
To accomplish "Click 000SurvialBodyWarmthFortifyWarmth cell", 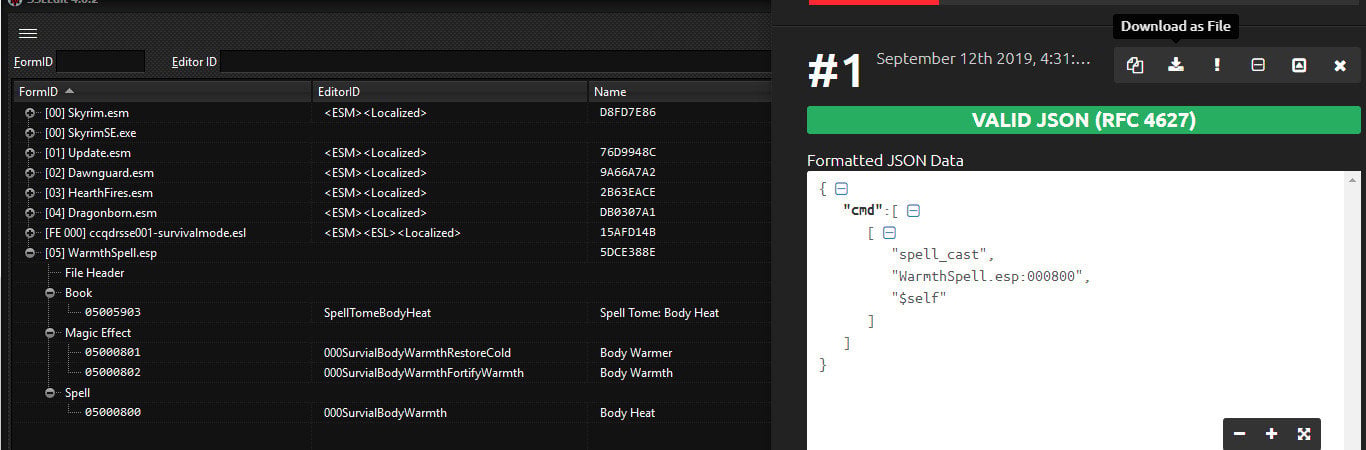I will (424, 373).
